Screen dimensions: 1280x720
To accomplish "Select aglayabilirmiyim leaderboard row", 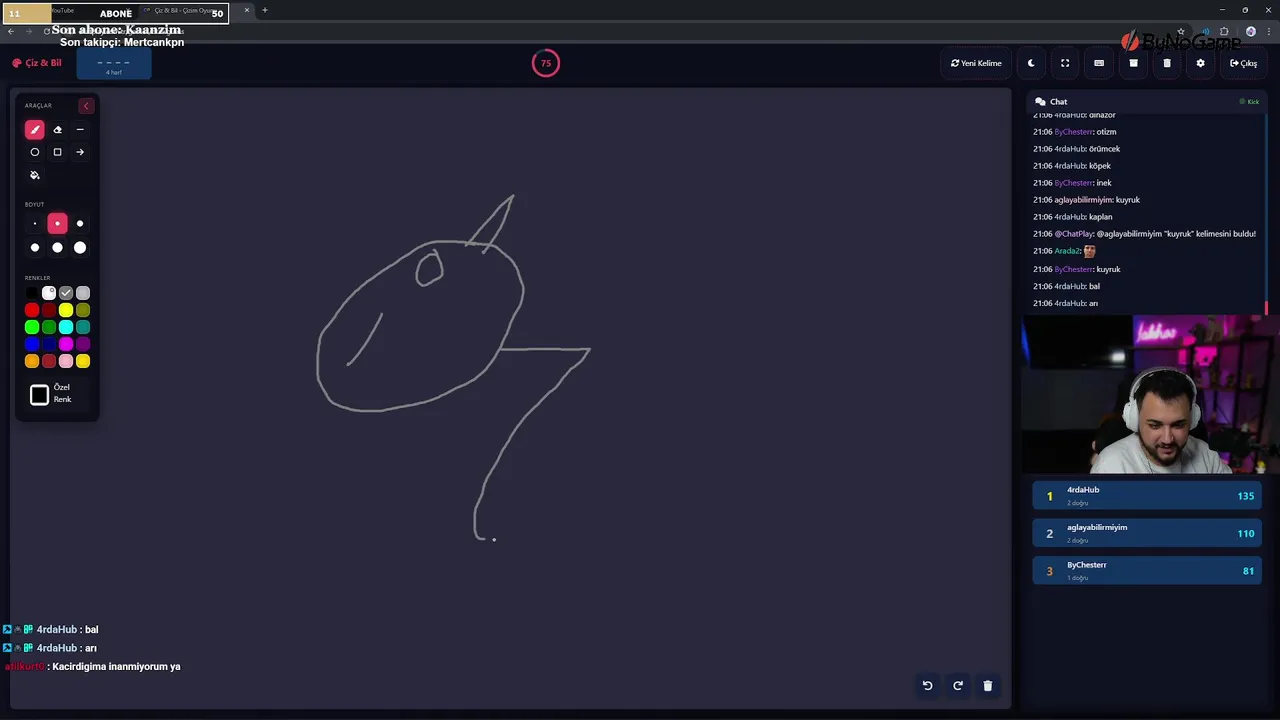I will (1147, 533).
